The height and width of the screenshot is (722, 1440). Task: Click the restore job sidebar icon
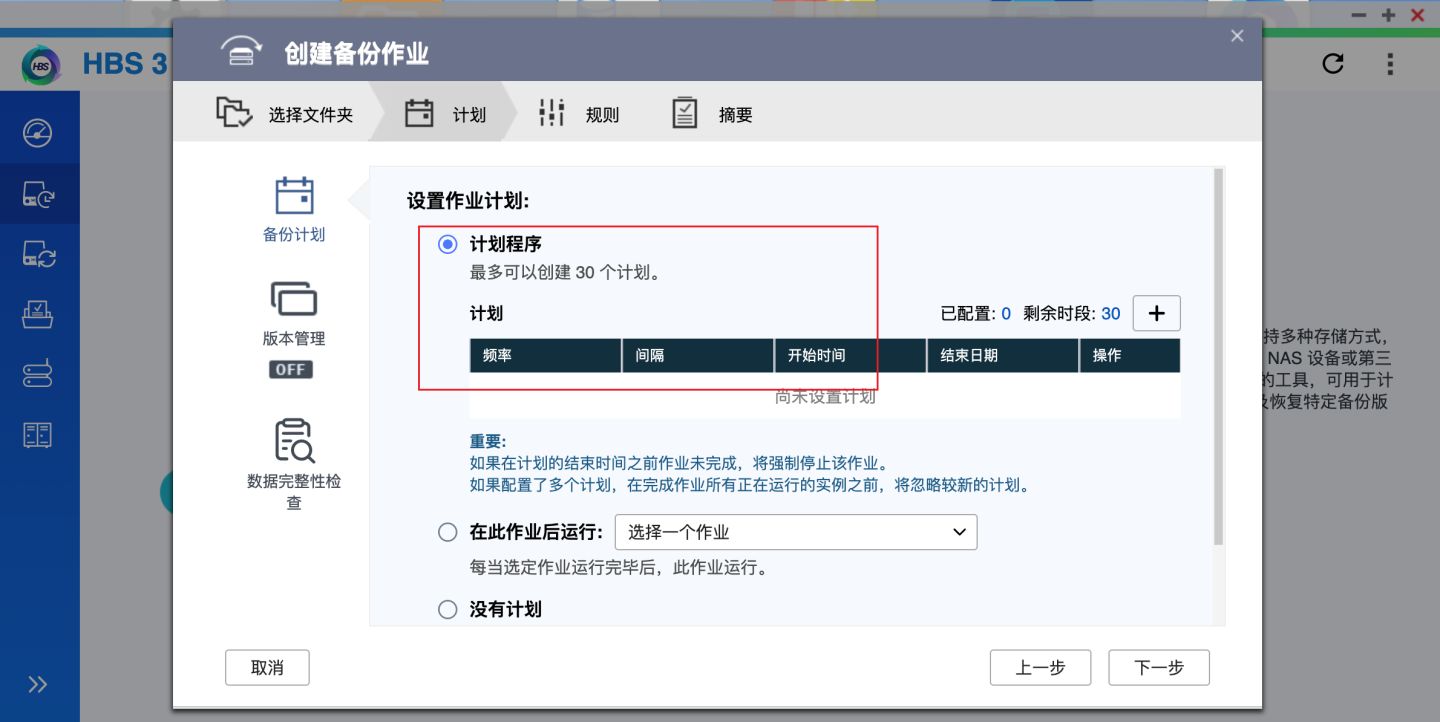(39, 313)
